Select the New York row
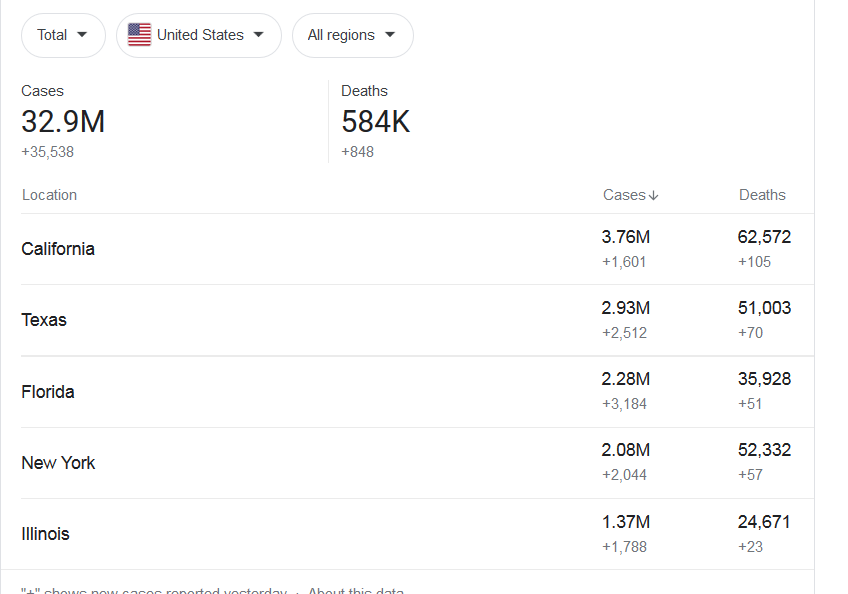Screen dimensions: 848x594 [417, 463]
